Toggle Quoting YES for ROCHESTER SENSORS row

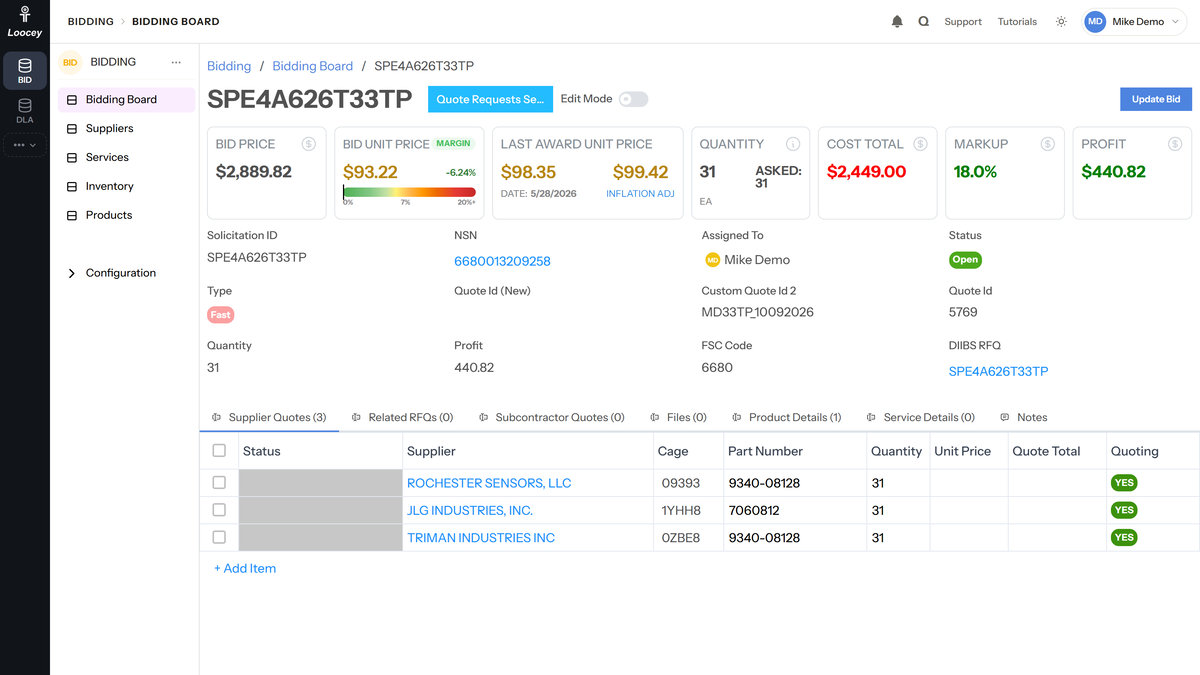1124,483
